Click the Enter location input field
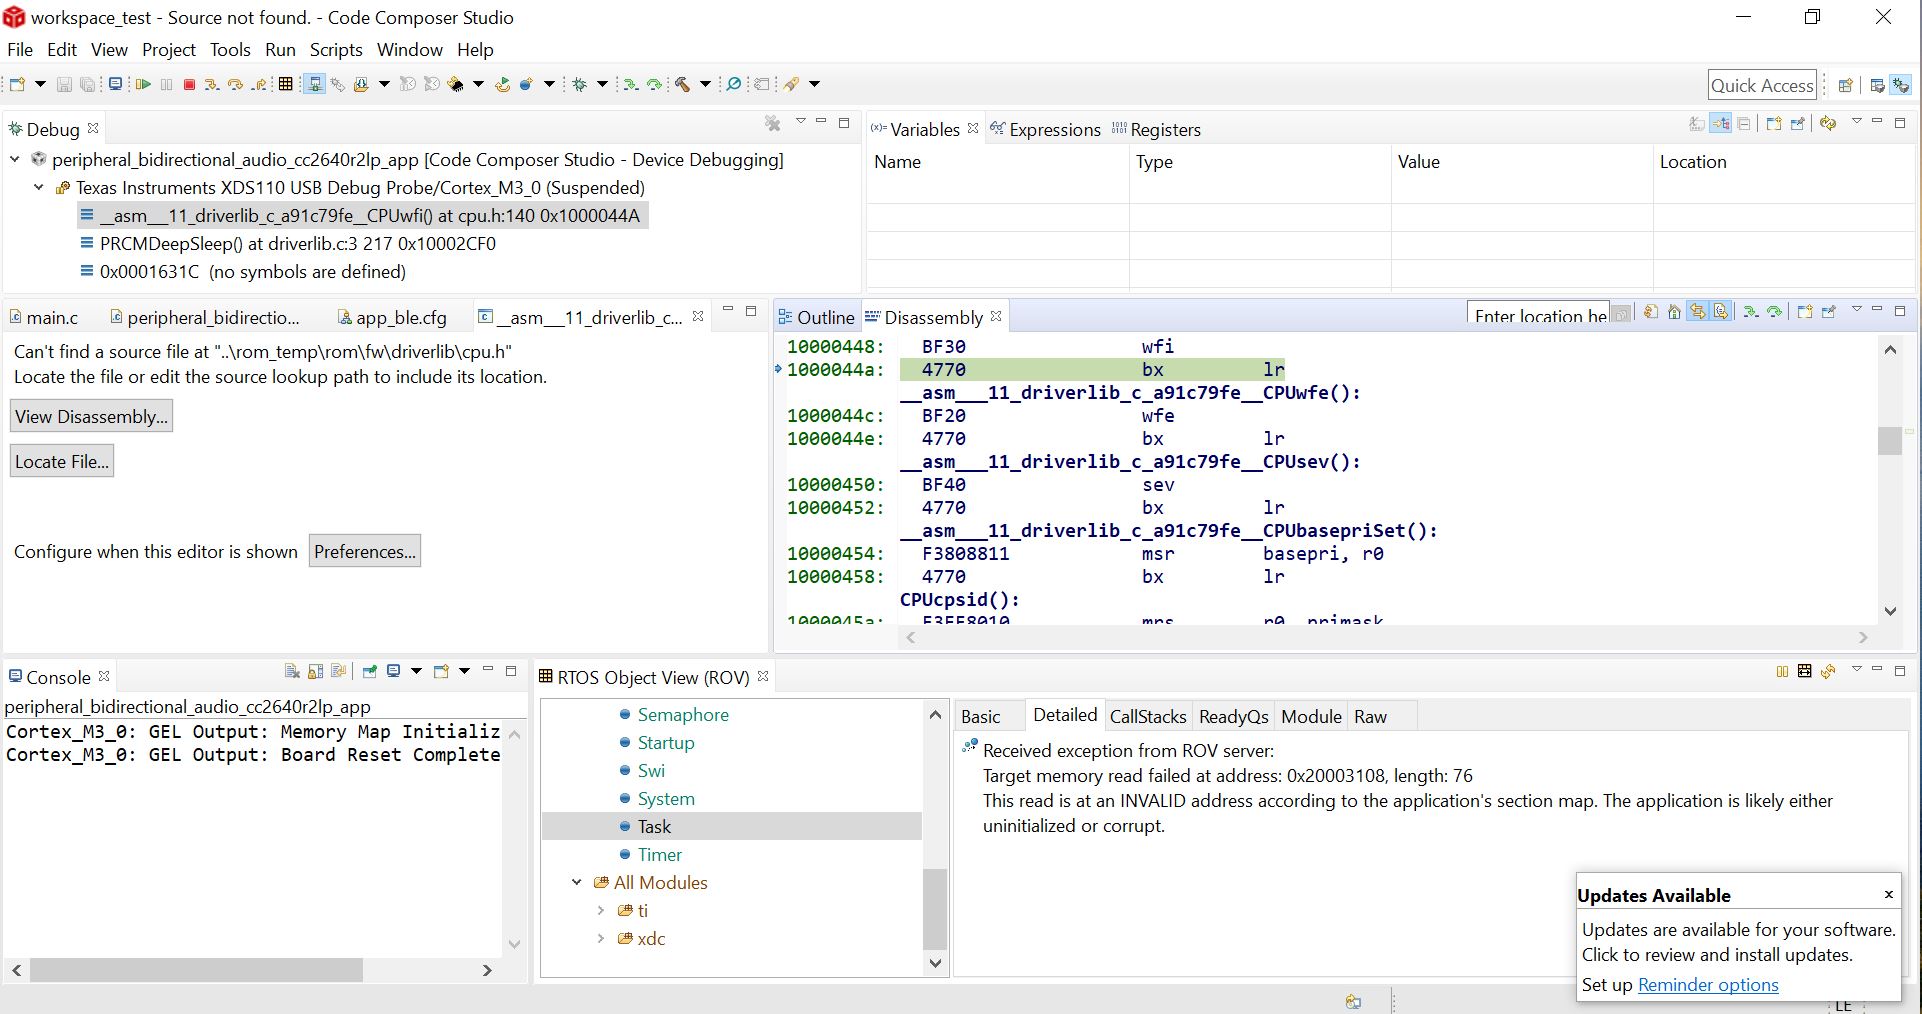The height and width of the screenshot is (1014, 1922). tap(1538, 315)
